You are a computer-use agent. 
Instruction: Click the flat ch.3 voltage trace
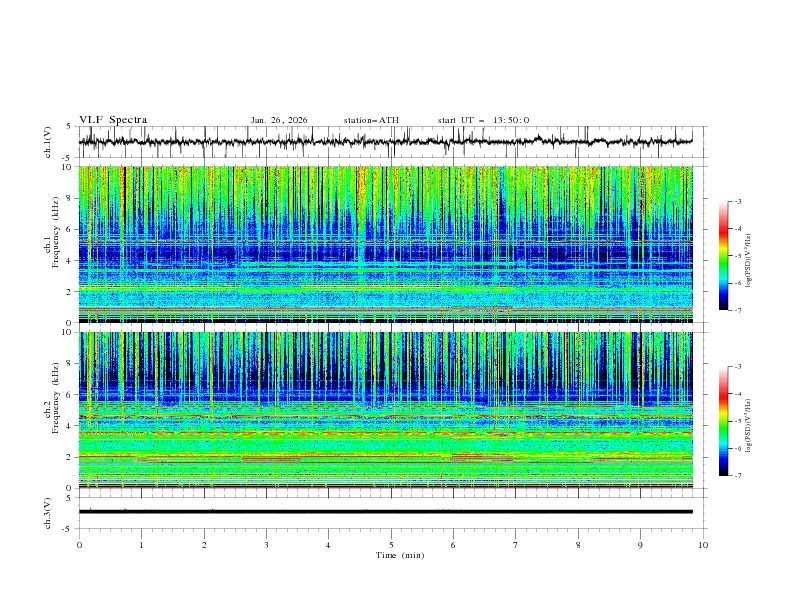click(x=386, y=512)
